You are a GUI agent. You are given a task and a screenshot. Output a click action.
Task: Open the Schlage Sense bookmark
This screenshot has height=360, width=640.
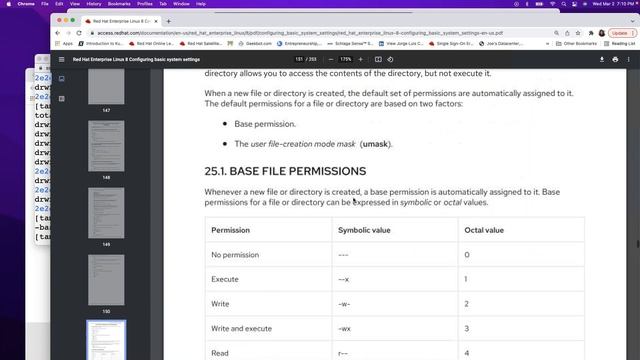(x=350, y=43)
